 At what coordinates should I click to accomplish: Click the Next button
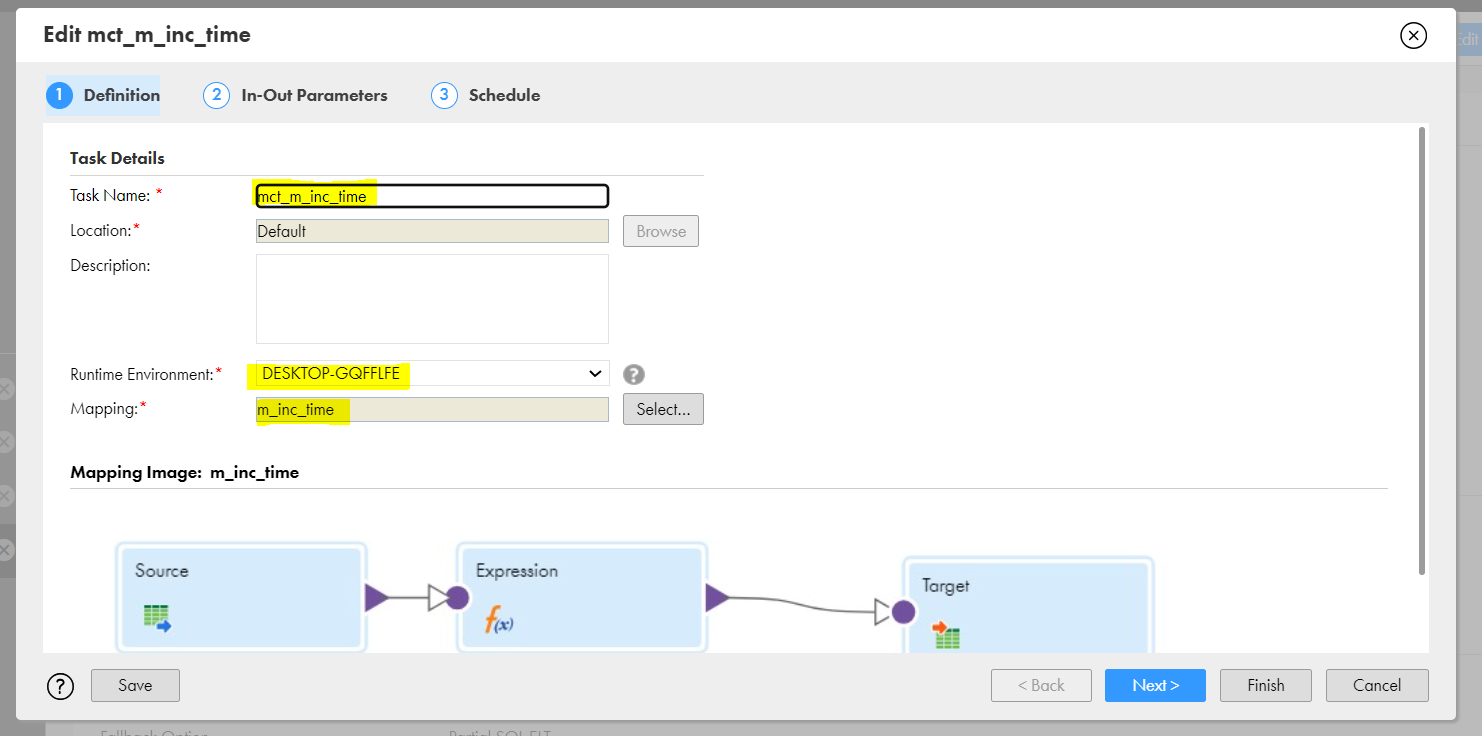tap(1155, 685)
